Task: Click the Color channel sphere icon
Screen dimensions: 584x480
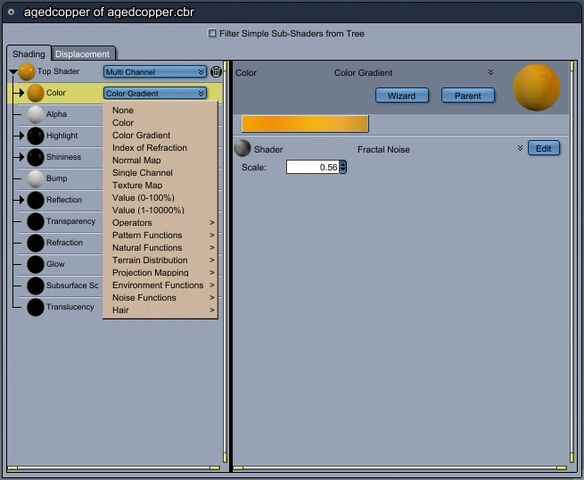Action: [x=35, y=93]
